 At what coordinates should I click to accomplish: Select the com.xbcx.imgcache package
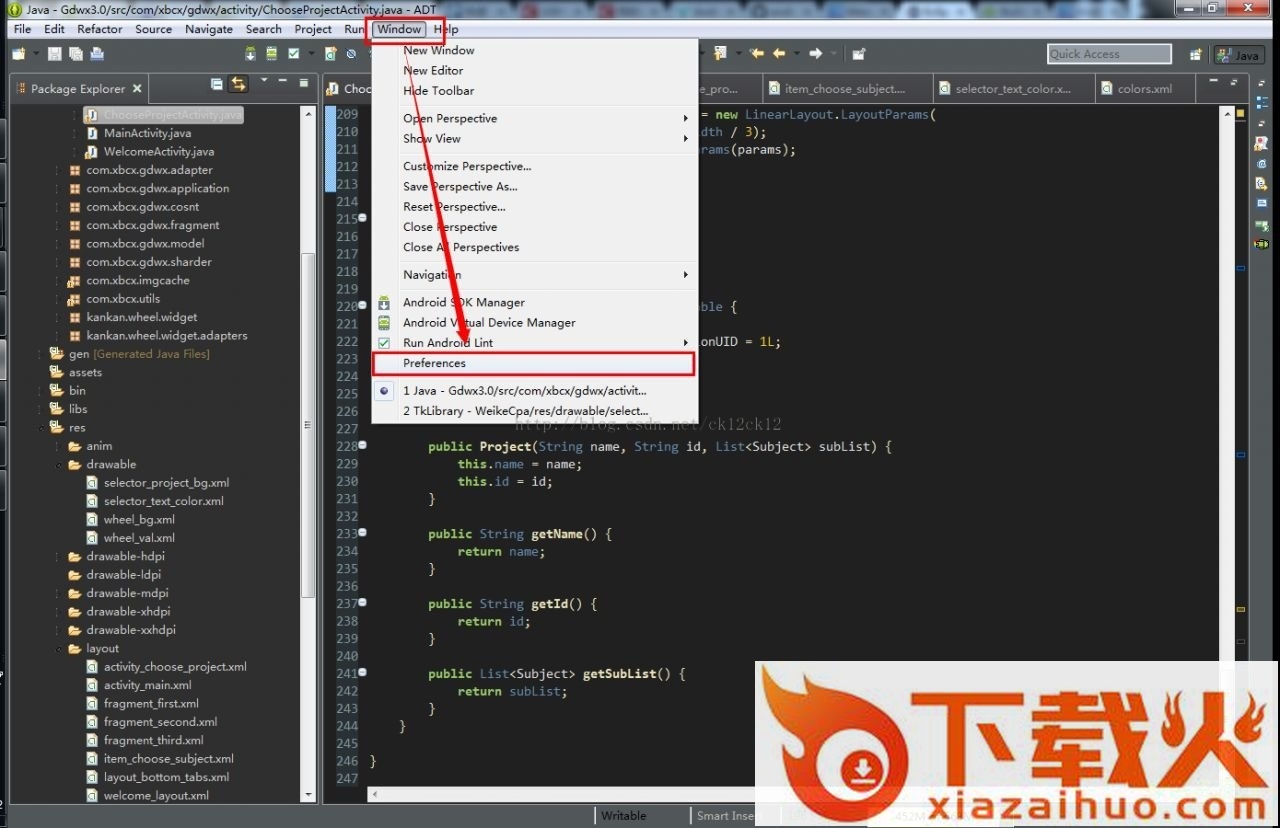pyautogui.click(x=138, y=280)
